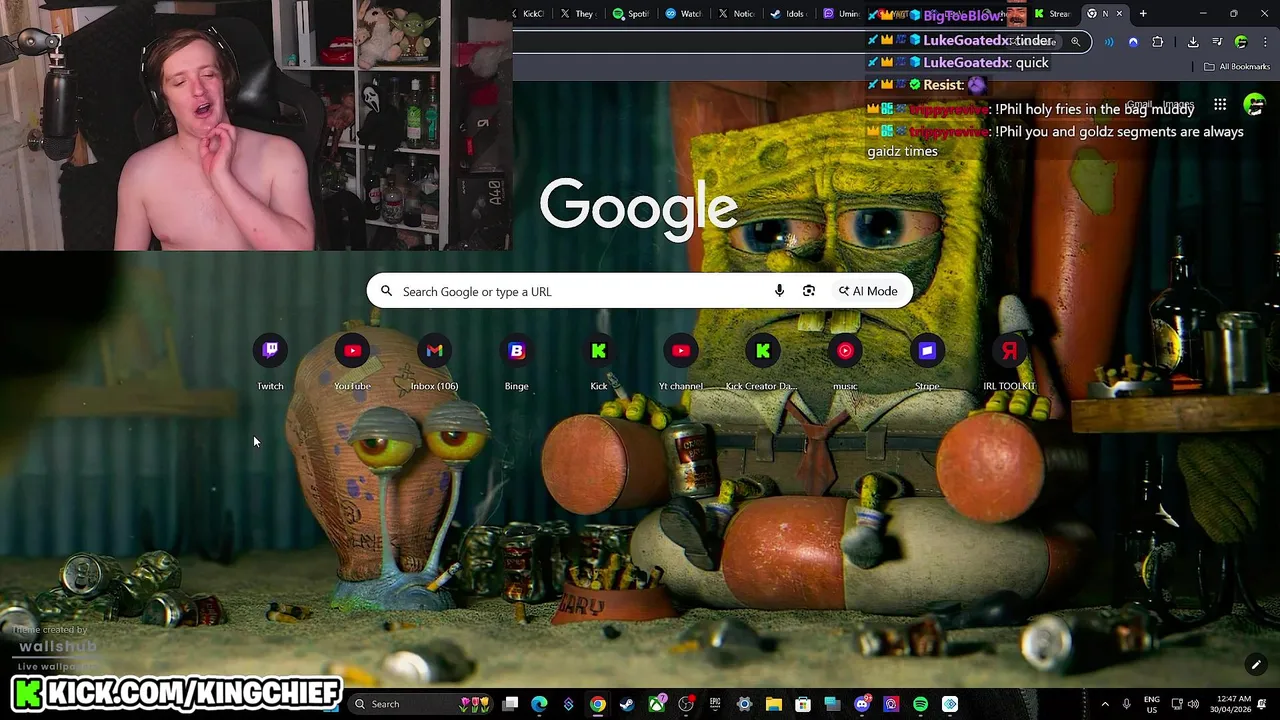1280x720 pixels.
Task: Switch to the 'Notice' X tab
Action: [x=737, y=14]
